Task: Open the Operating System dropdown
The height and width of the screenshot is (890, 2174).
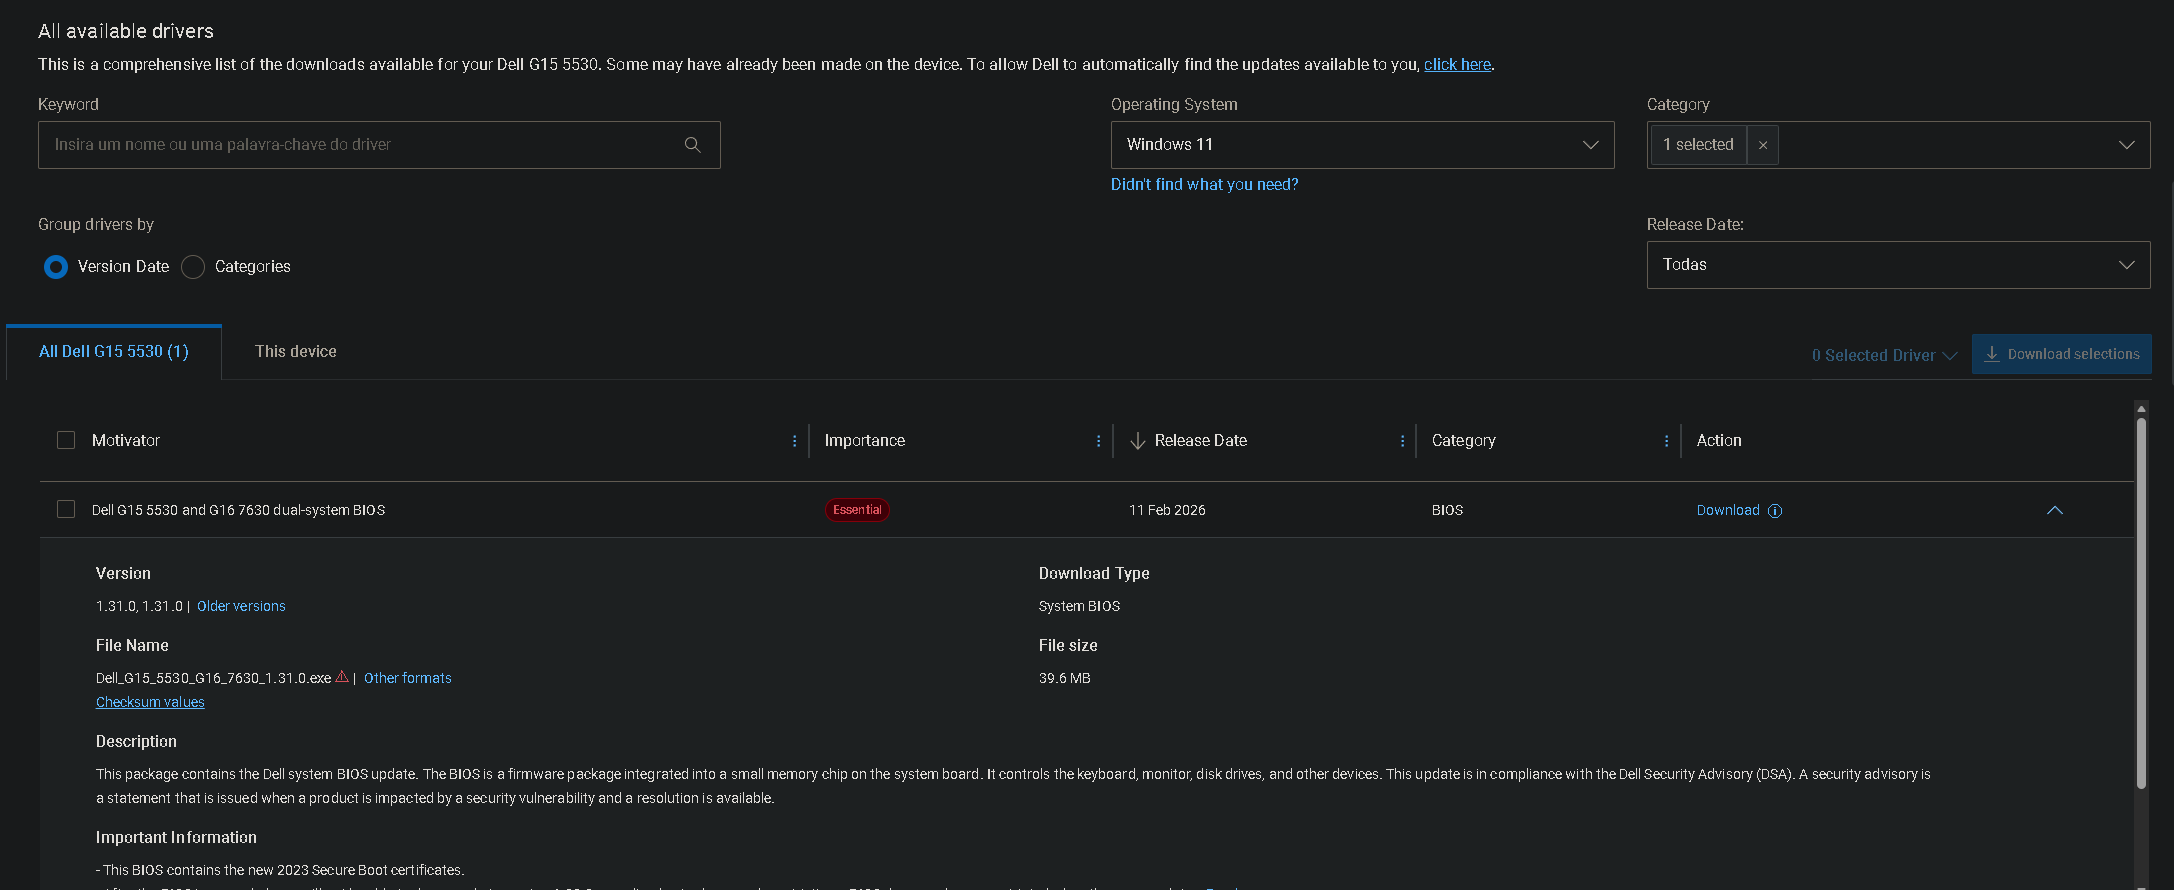Action: pos(1362,145)
